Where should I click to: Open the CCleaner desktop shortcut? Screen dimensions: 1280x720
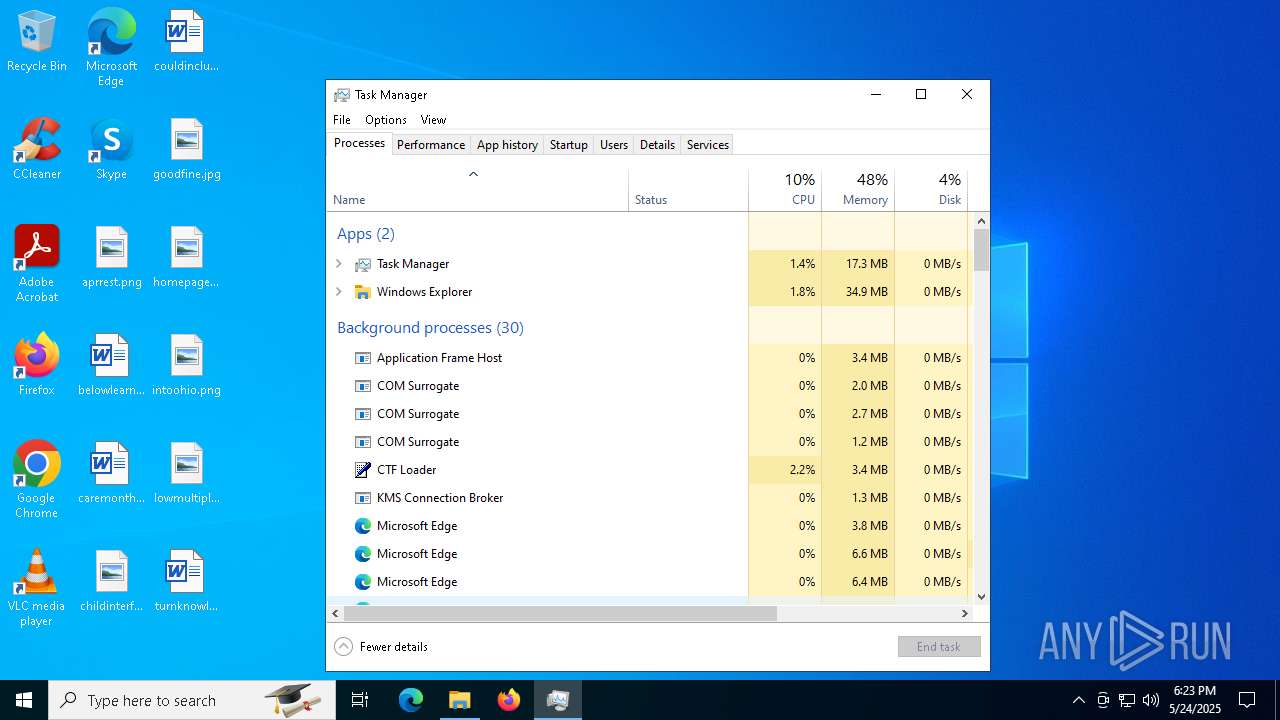pos(37,150)
